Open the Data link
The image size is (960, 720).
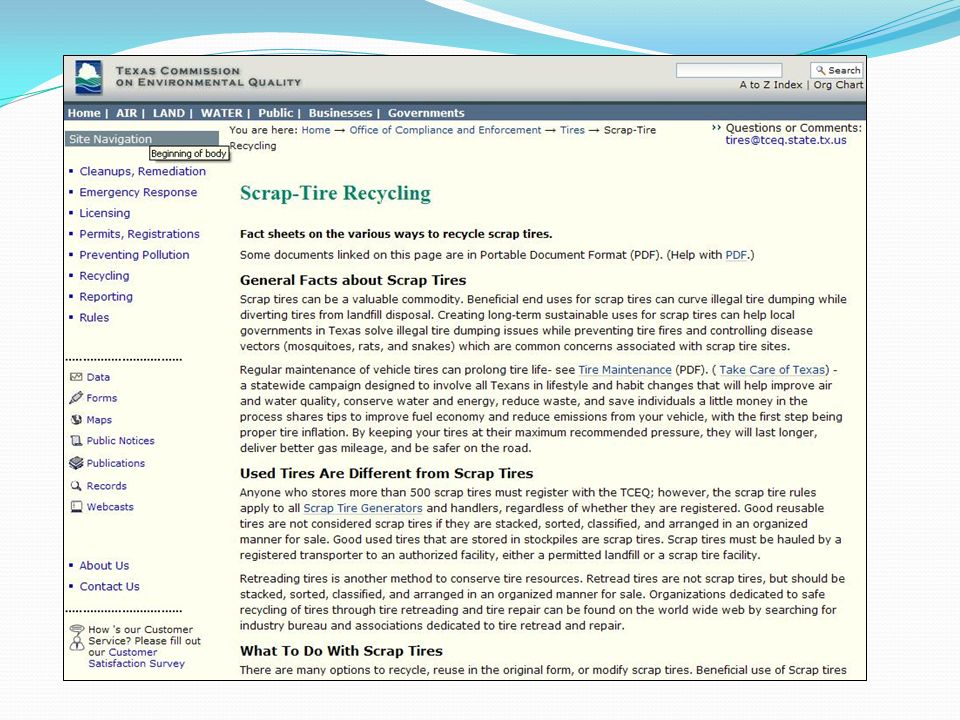[99, 377]
